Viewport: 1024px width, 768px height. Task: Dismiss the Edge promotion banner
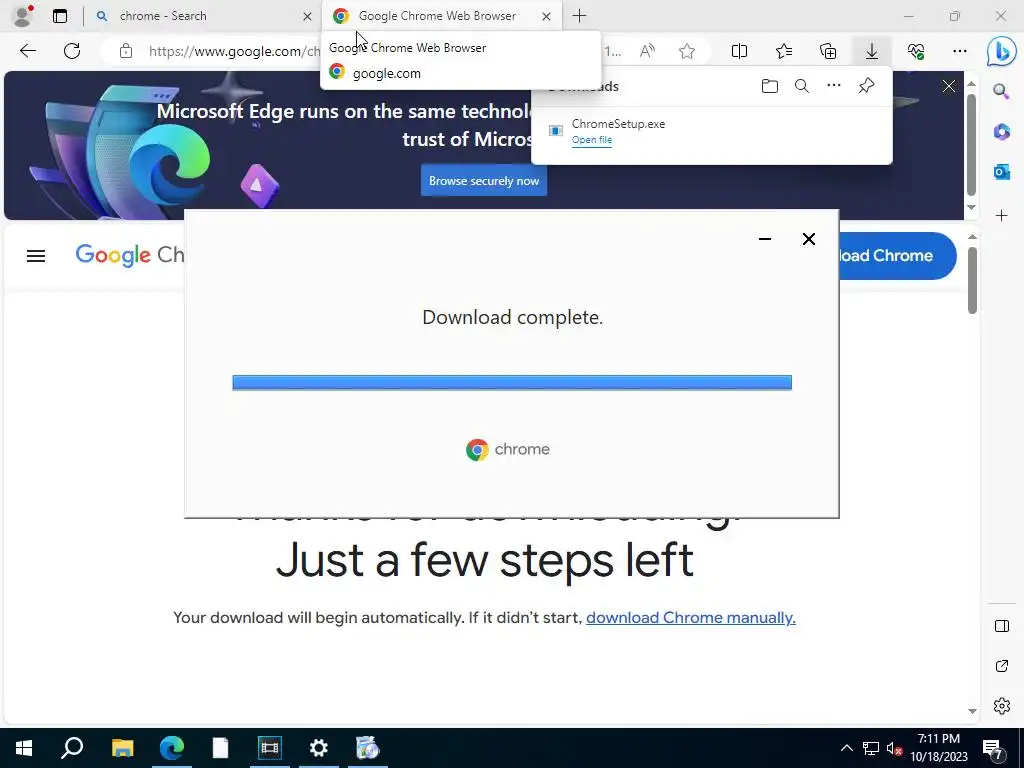click(x=949, y=86)
